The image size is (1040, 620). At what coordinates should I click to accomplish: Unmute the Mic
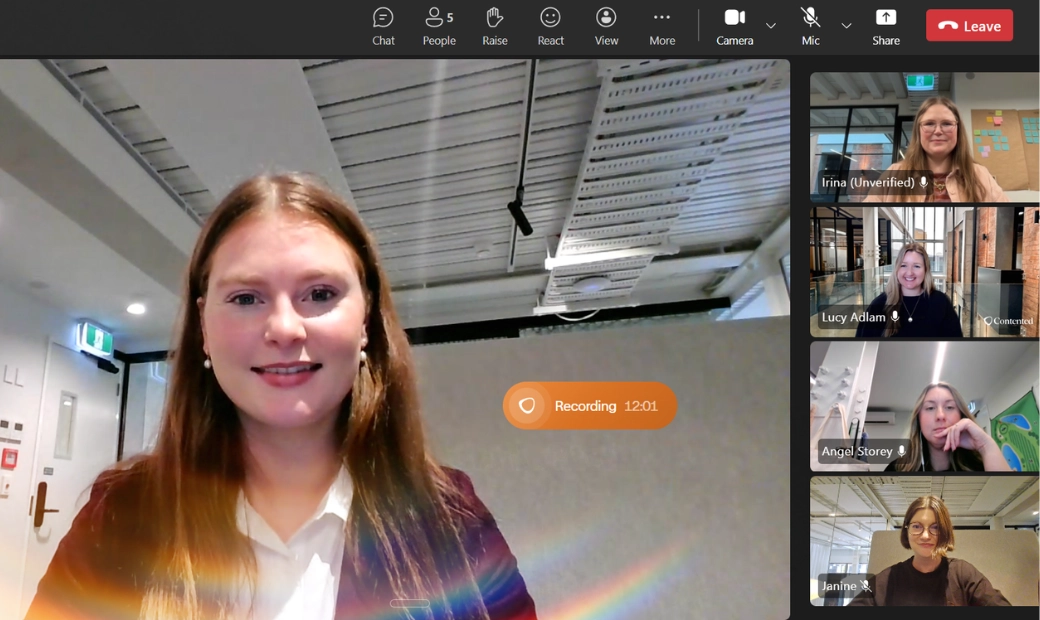pyautogui.click(x=810, y=27)
